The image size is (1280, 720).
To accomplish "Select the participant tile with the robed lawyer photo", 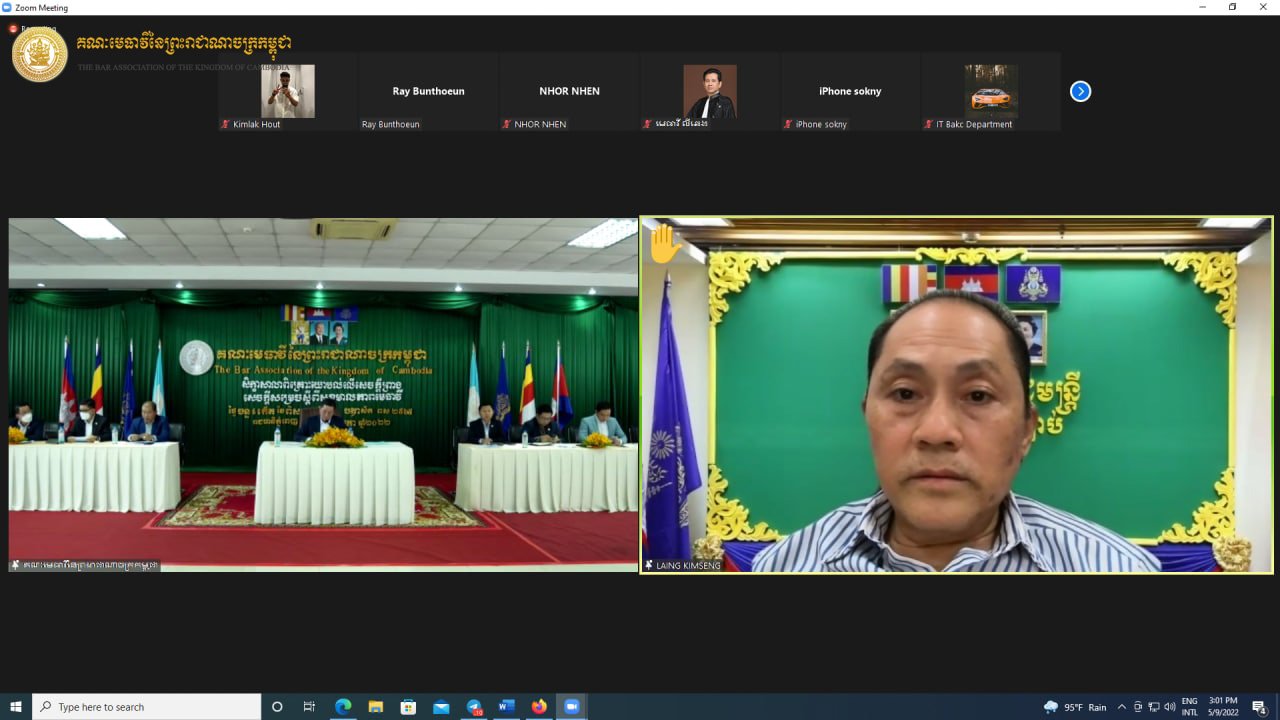I will click(710, 91).
